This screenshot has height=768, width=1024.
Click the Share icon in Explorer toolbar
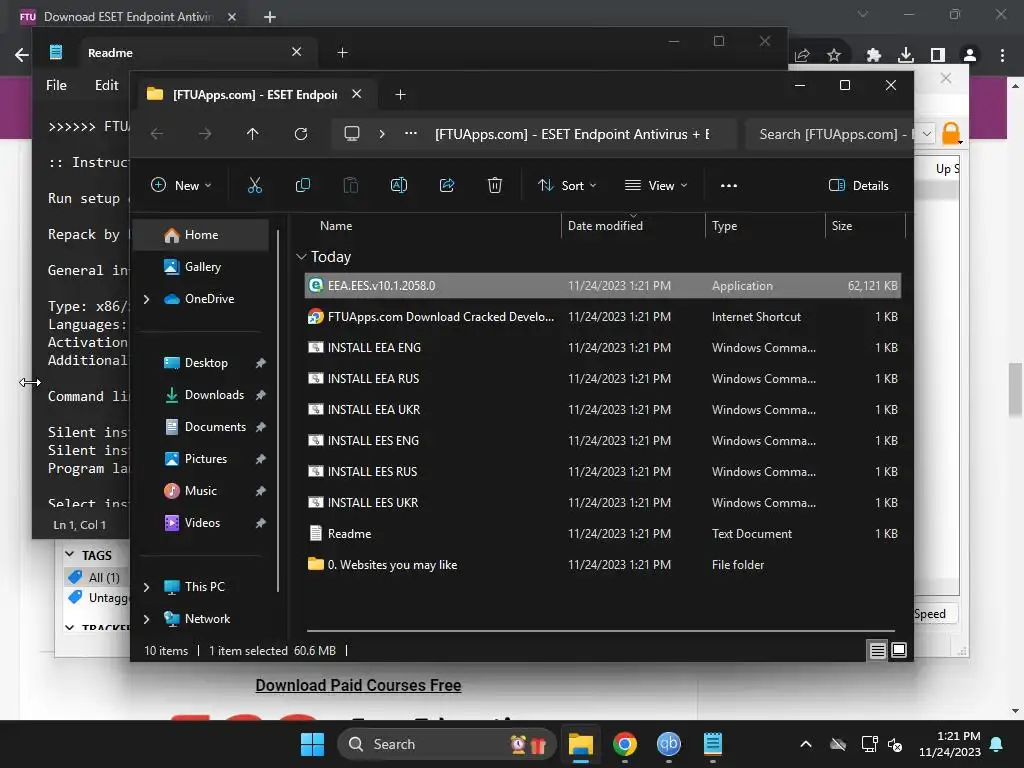coord(447,185)
